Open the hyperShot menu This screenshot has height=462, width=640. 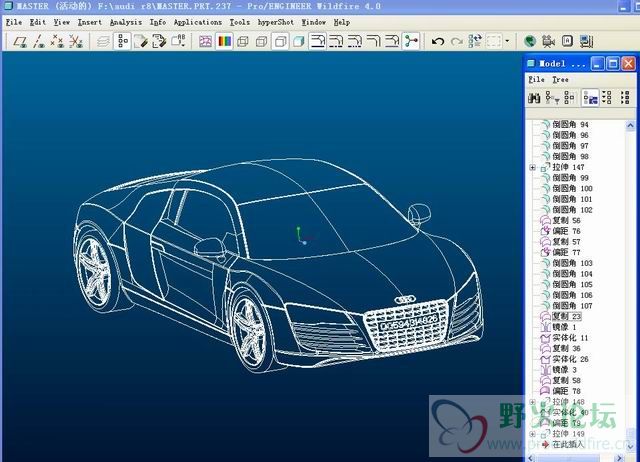[x=276, y=22]
